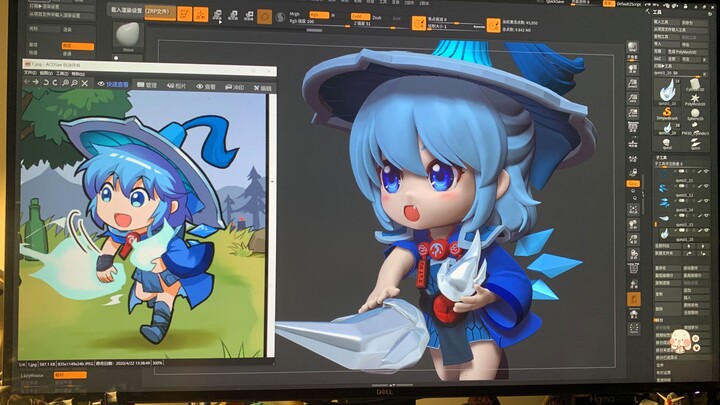
Task: Rotate image left in ACDSee toolbar
Action: (46, 82)
